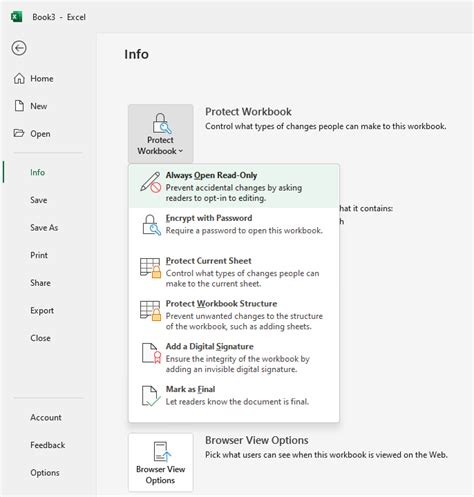Click the 'Info' page title

point(136,54)
